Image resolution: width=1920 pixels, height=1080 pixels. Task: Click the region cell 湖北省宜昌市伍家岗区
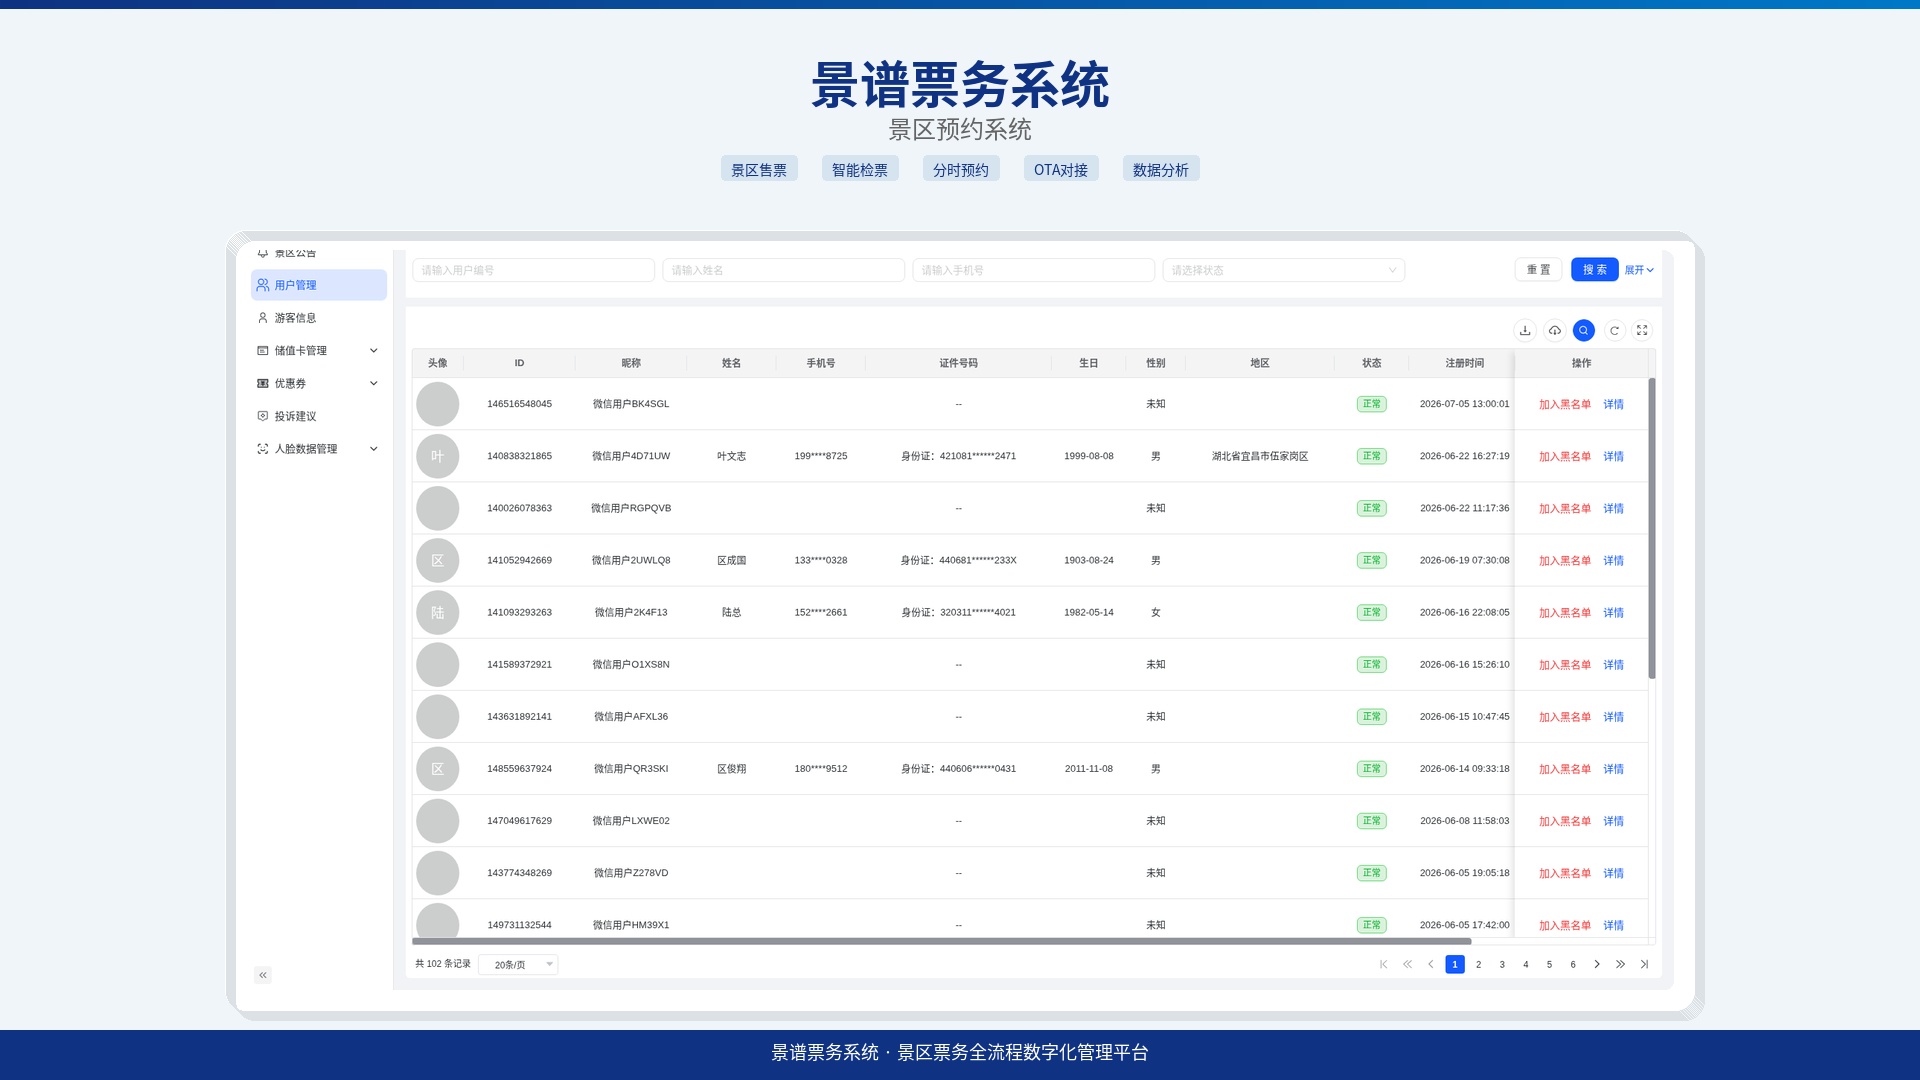pos(1260,456)
